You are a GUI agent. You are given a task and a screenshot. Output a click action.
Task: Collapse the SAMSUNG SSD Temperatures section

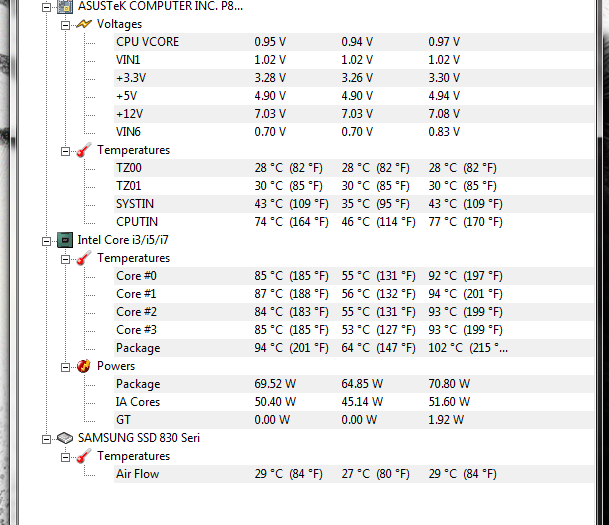point(65,457)
